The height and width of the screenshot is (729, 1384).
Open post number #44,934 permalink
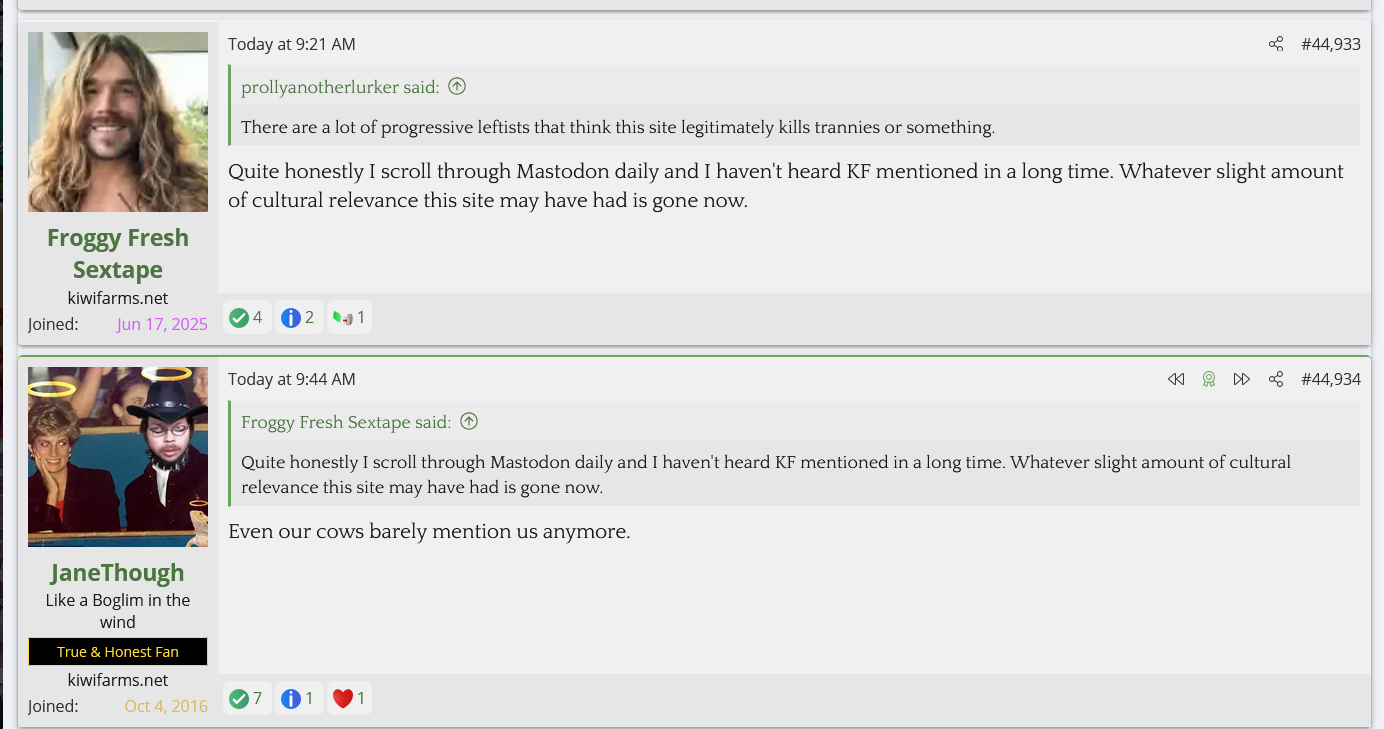tap(1330, 379)
